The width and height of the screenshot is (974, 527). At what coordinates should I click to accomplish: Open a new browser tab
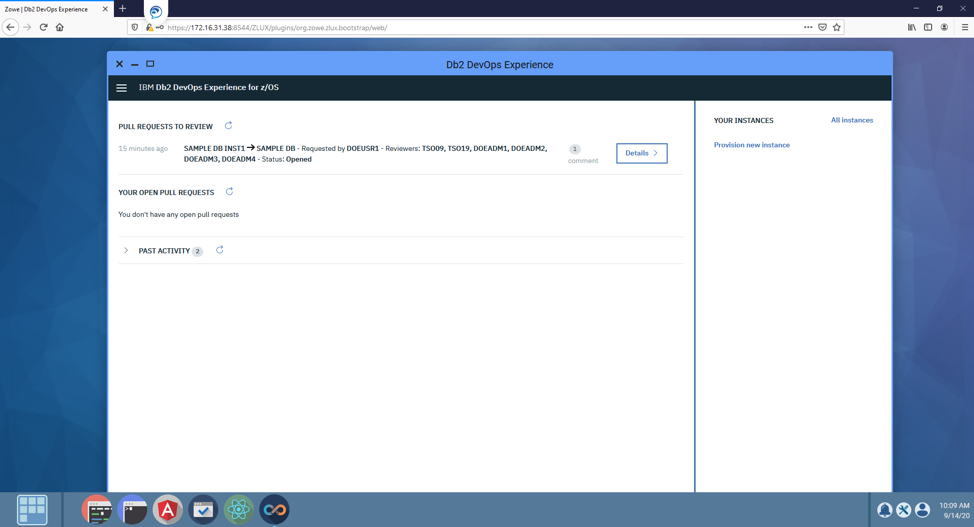pyautogui.click(x=122, y=9)
